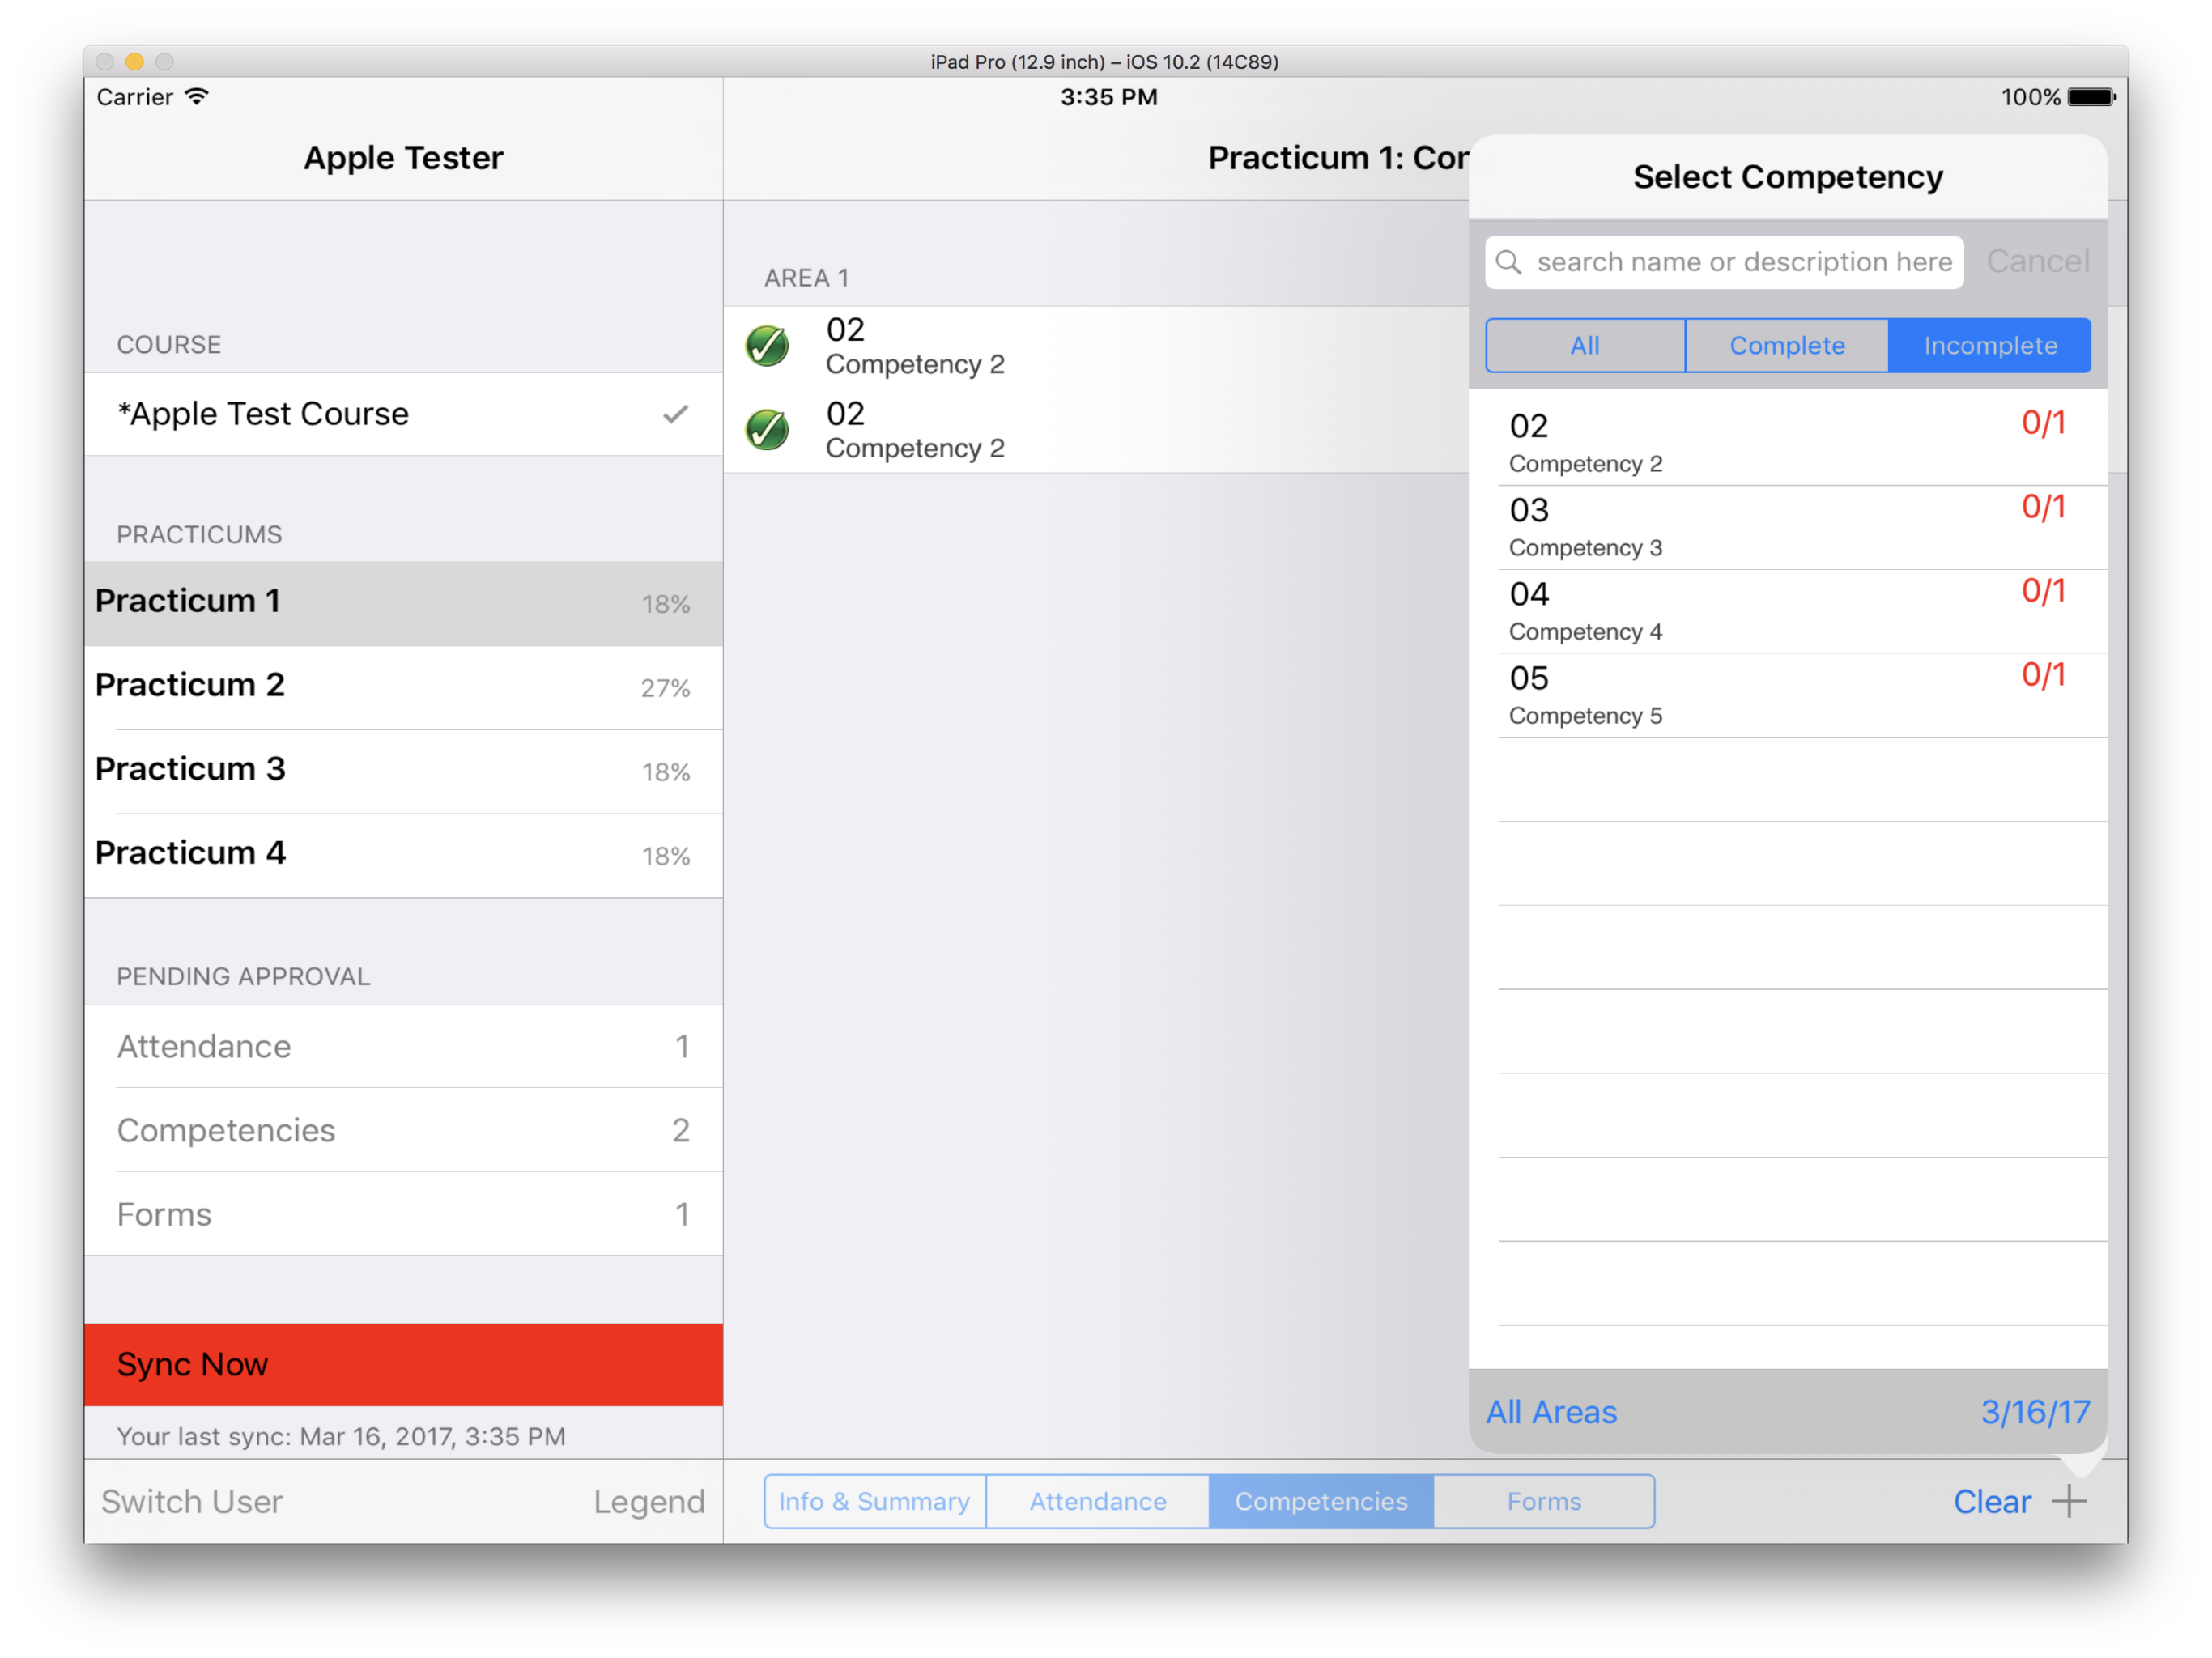
Task: Tap the Clear button
Action: (x=1992, y=1501)
